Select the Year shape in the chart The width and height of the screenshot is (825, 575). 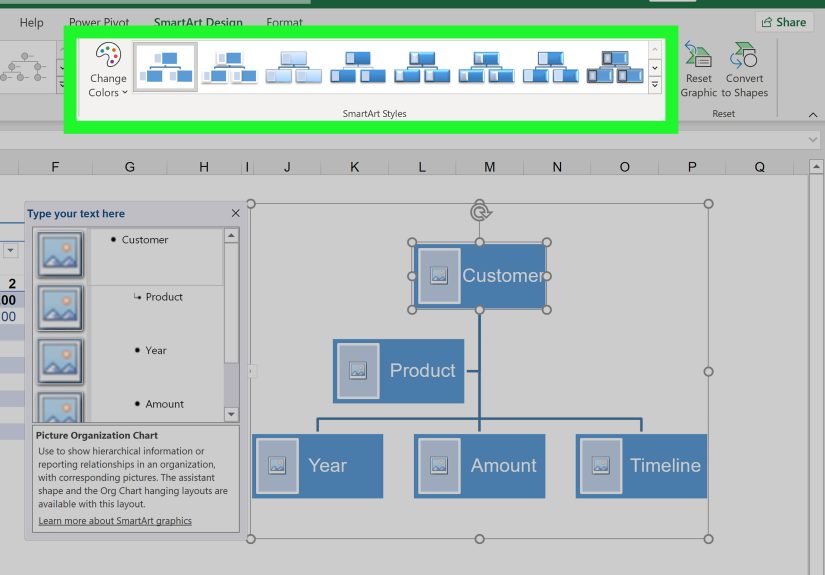point(317,466)
